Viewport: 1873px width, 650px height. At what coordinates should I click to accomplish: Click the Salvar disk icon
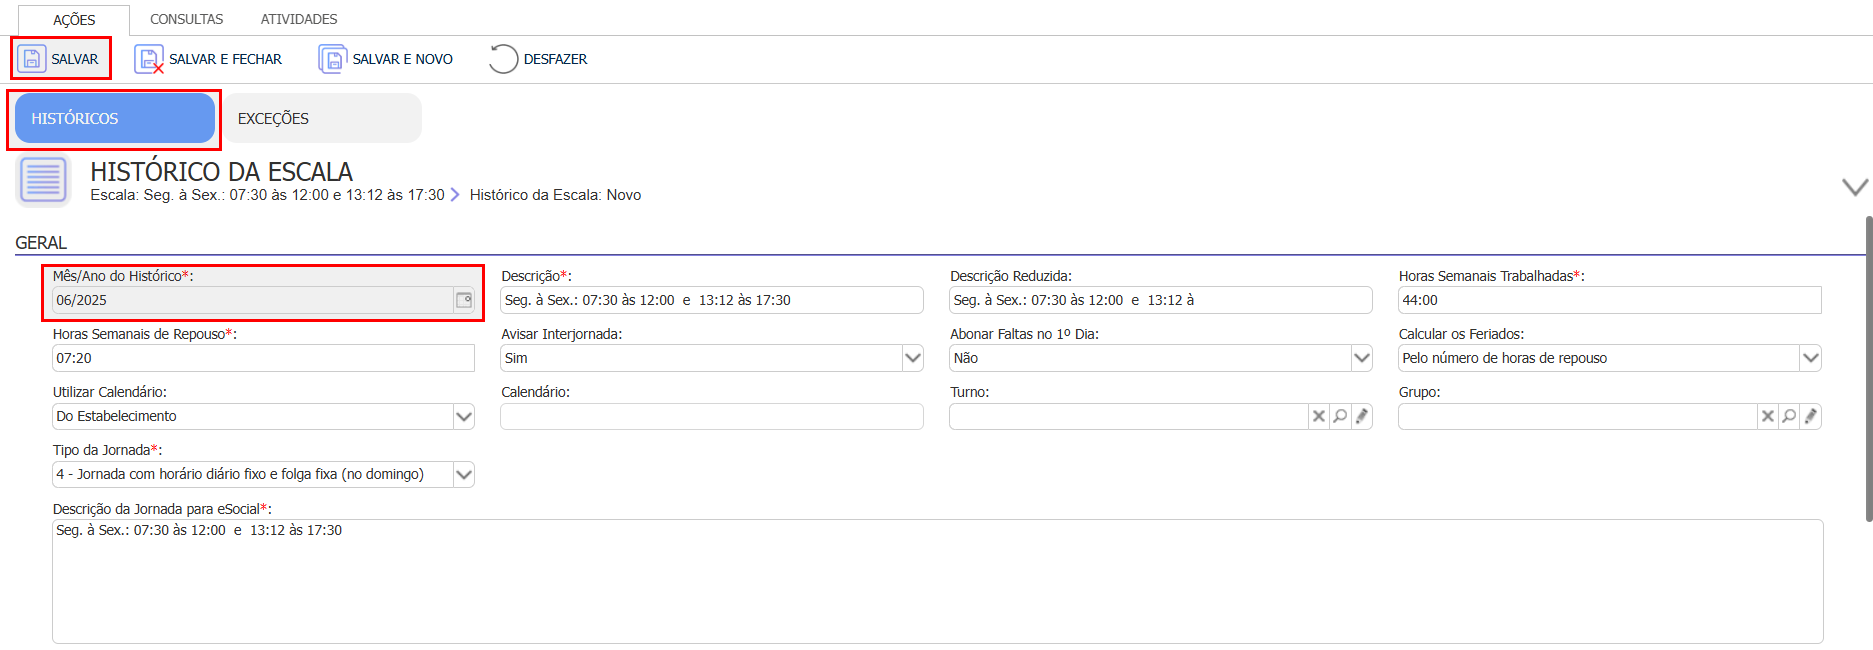point(32,59)
